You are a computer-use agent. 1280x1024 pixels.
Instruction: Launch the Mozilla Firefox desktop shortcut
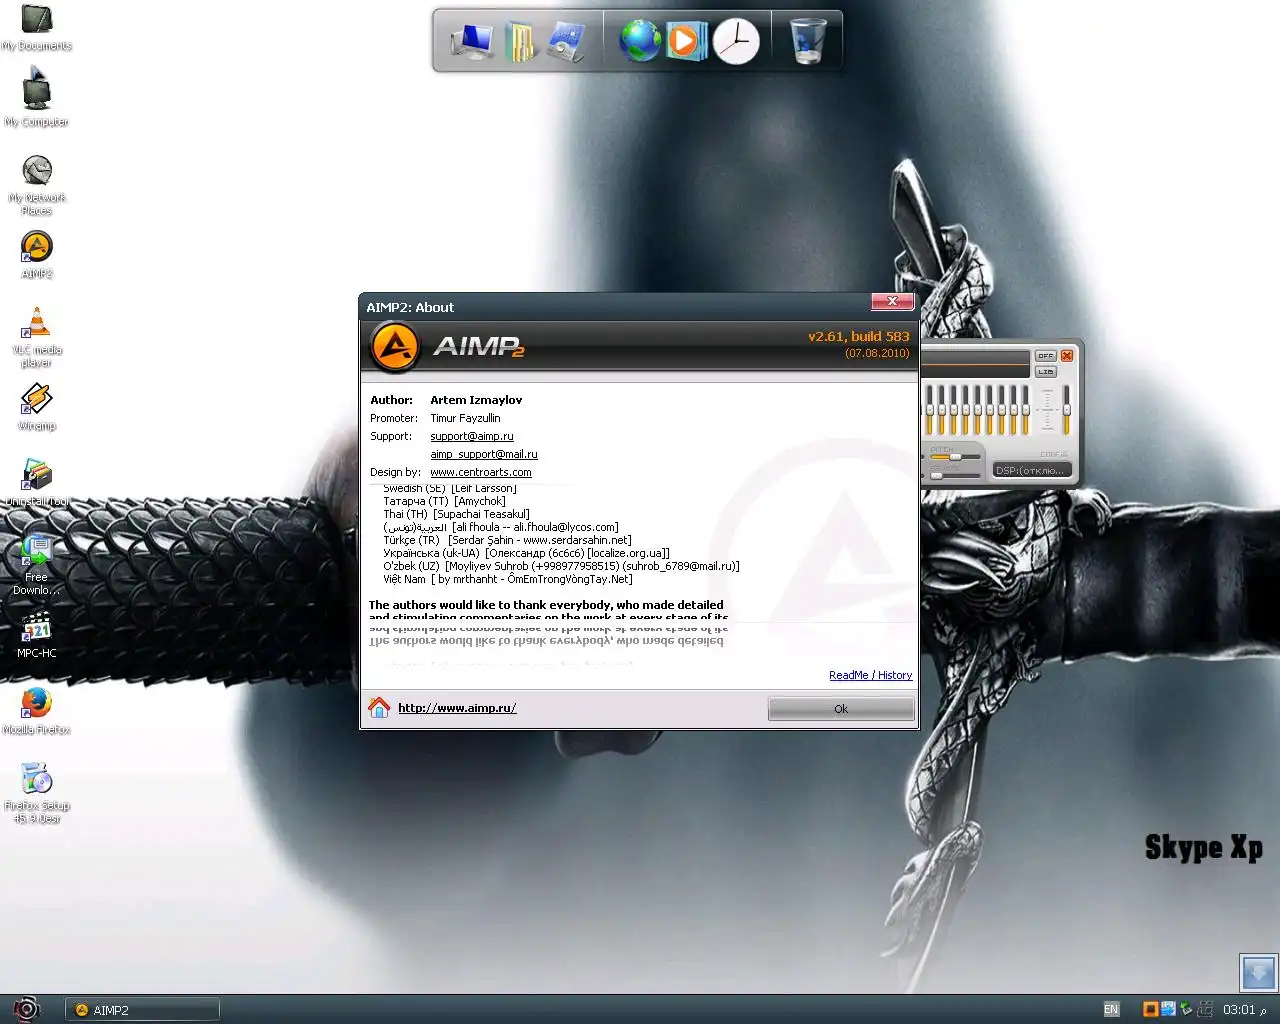pos(37,711)
